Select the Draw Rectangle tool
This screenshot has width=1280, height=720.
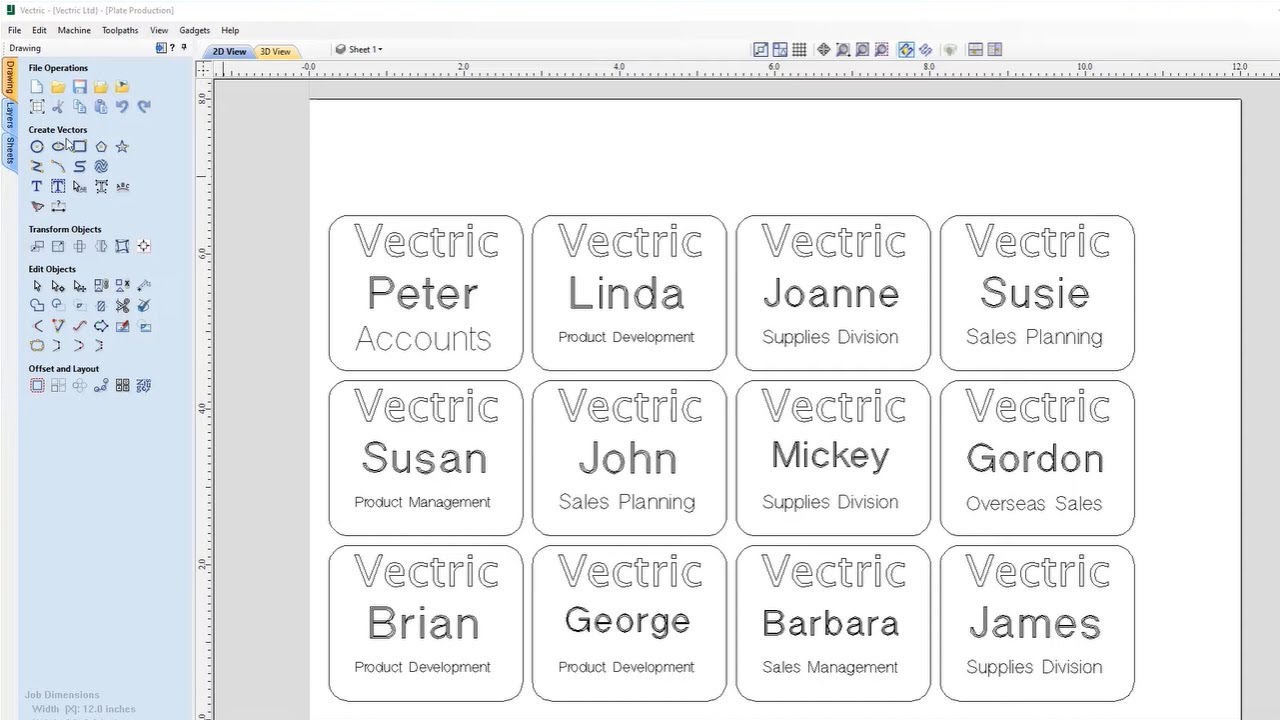79,146
